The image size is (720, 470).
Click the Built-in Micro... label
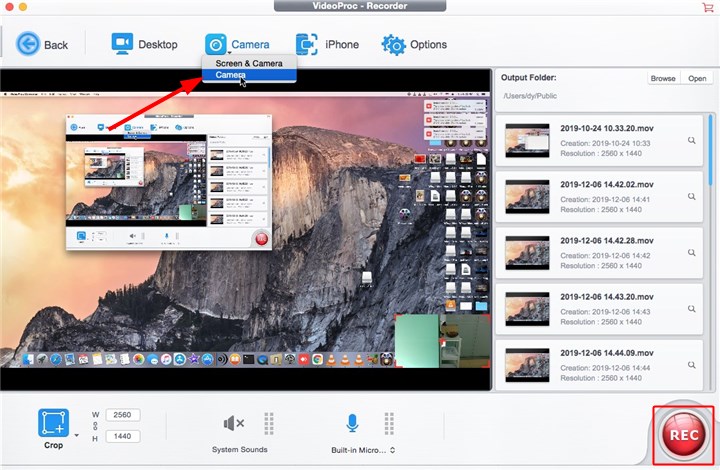(359, 450)
